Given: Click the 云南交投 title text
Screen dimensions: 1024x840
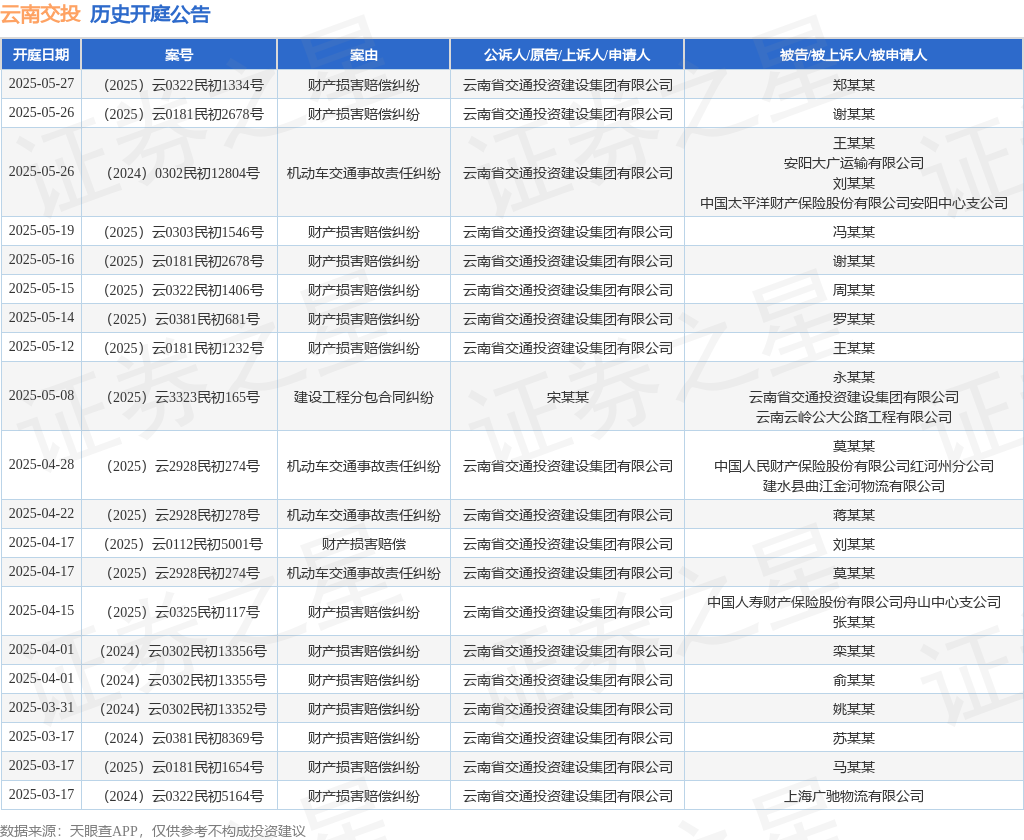Looking at the screenshot, I should pyautogui.click(x=40, y=14).
